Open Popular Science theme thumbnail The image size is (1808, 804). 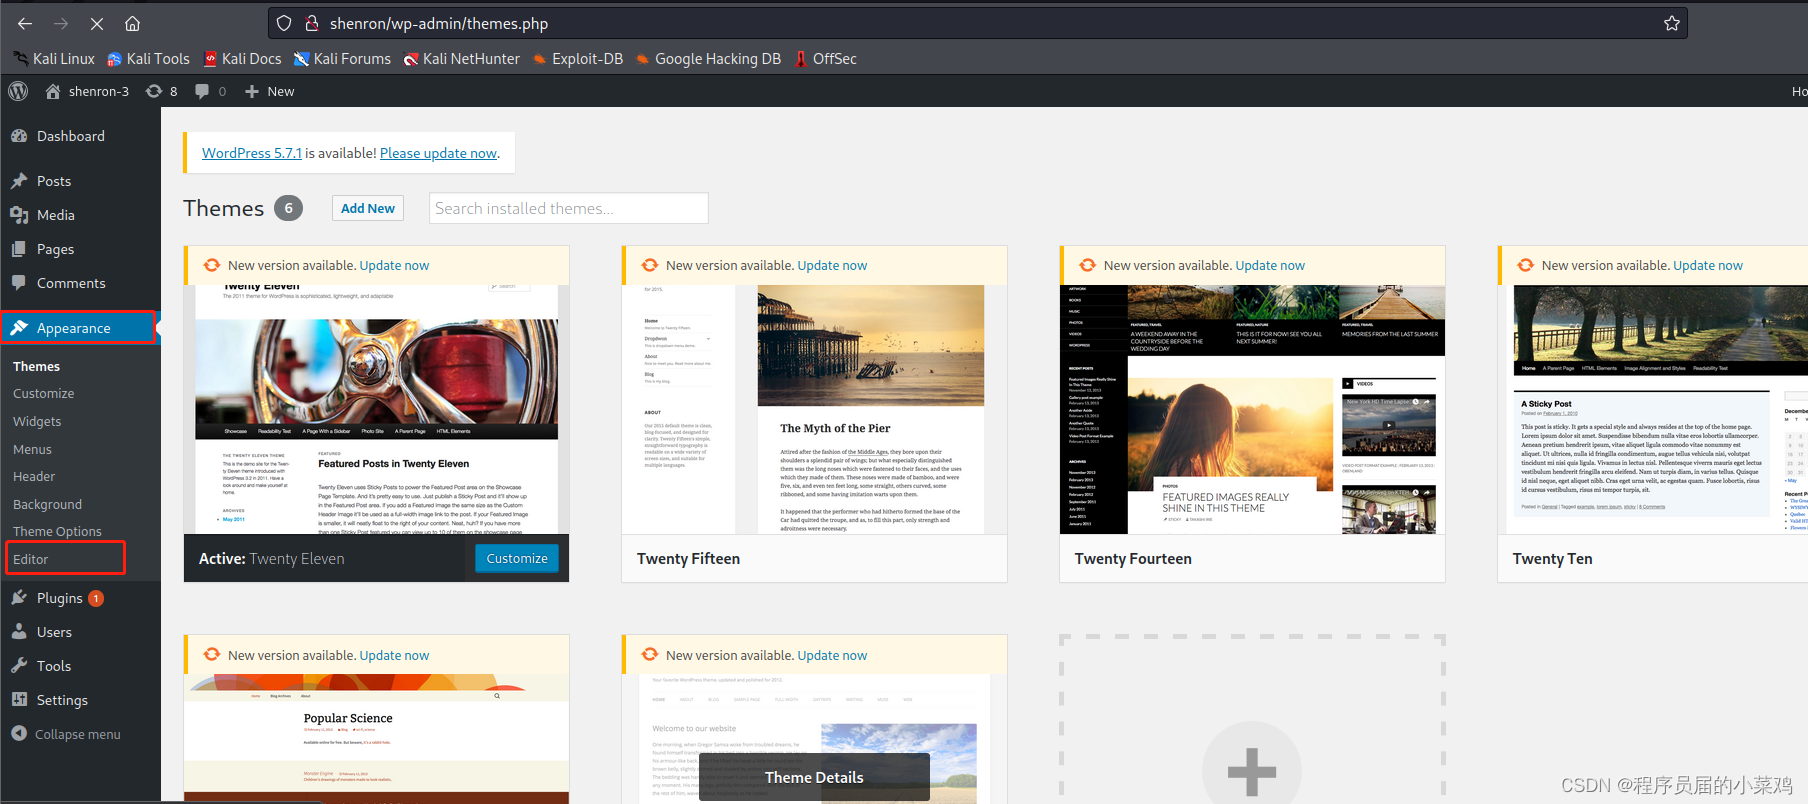point(377,739)
